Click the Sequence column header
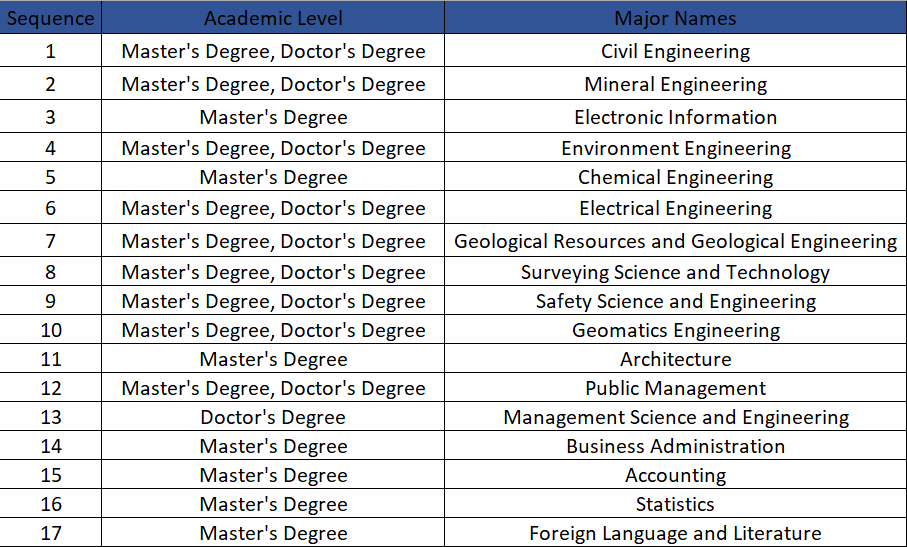This screenshot has height=547, width=907. coord(50,18)
